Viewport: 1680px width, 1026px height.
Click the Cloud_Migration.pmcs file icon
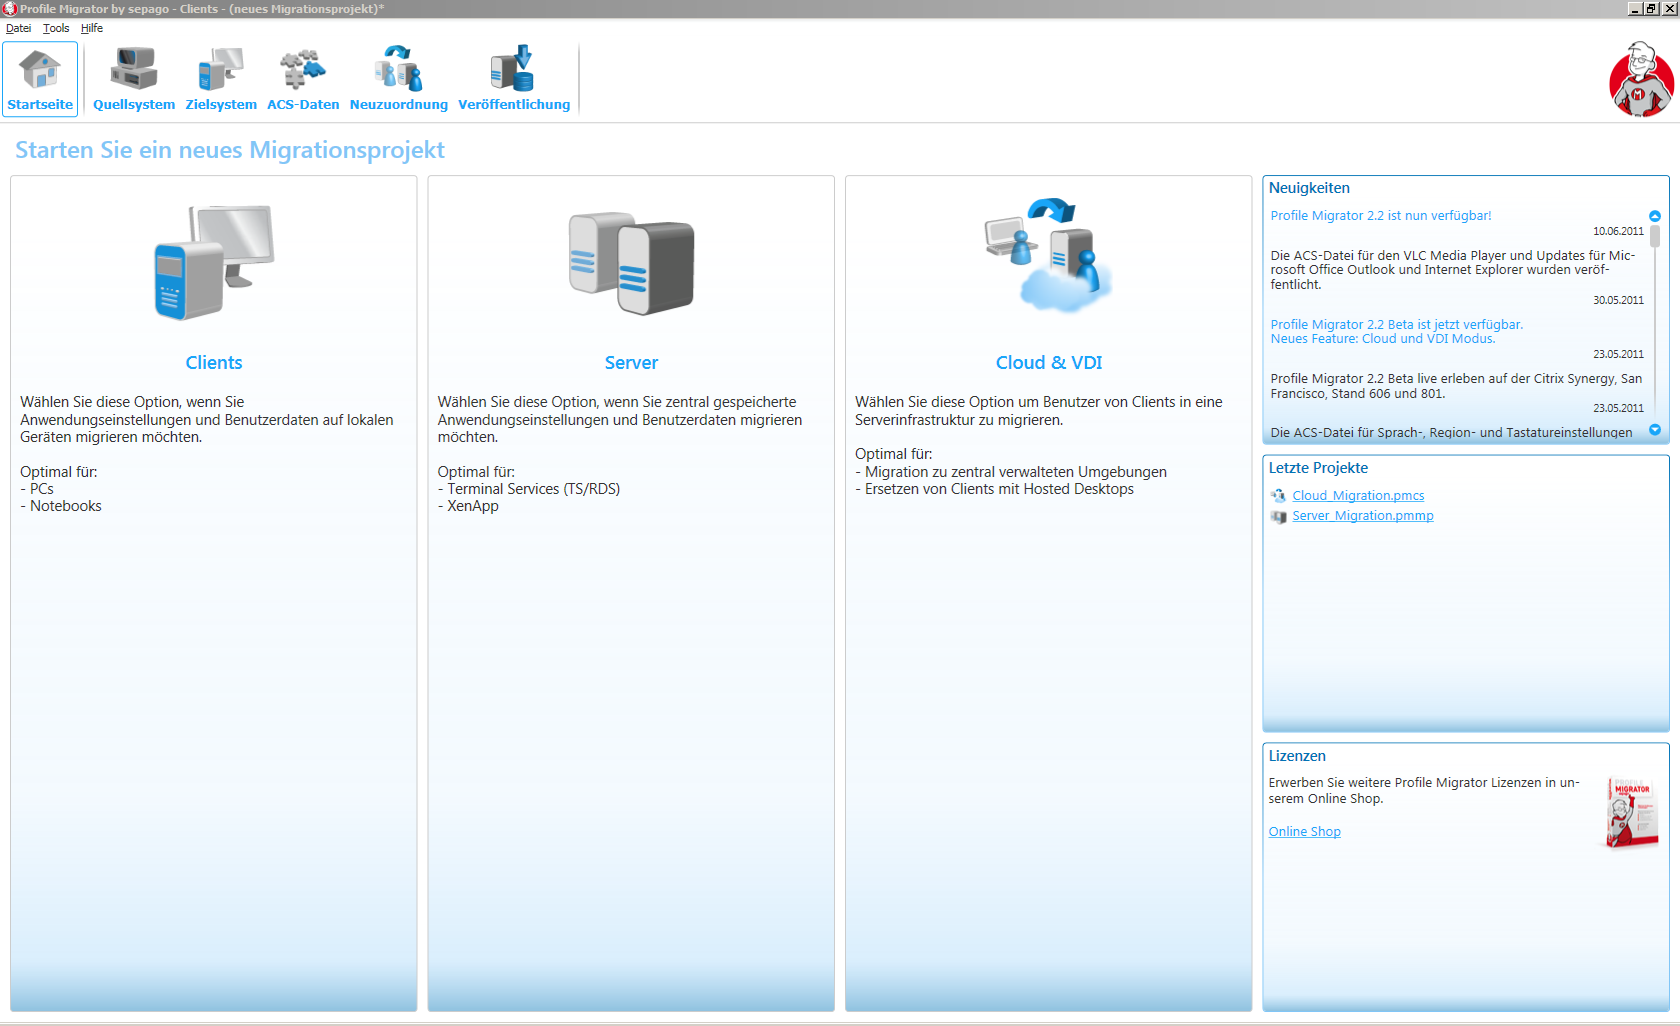[x=1278, y=496]
